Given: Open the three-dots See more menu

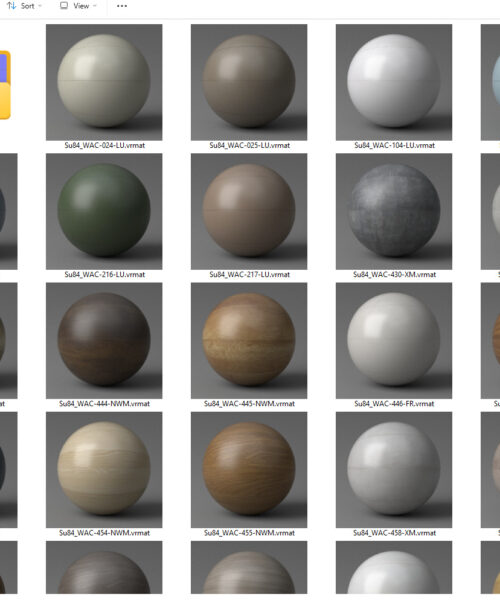Looking at the screenshot, I should tap(122, 6).
